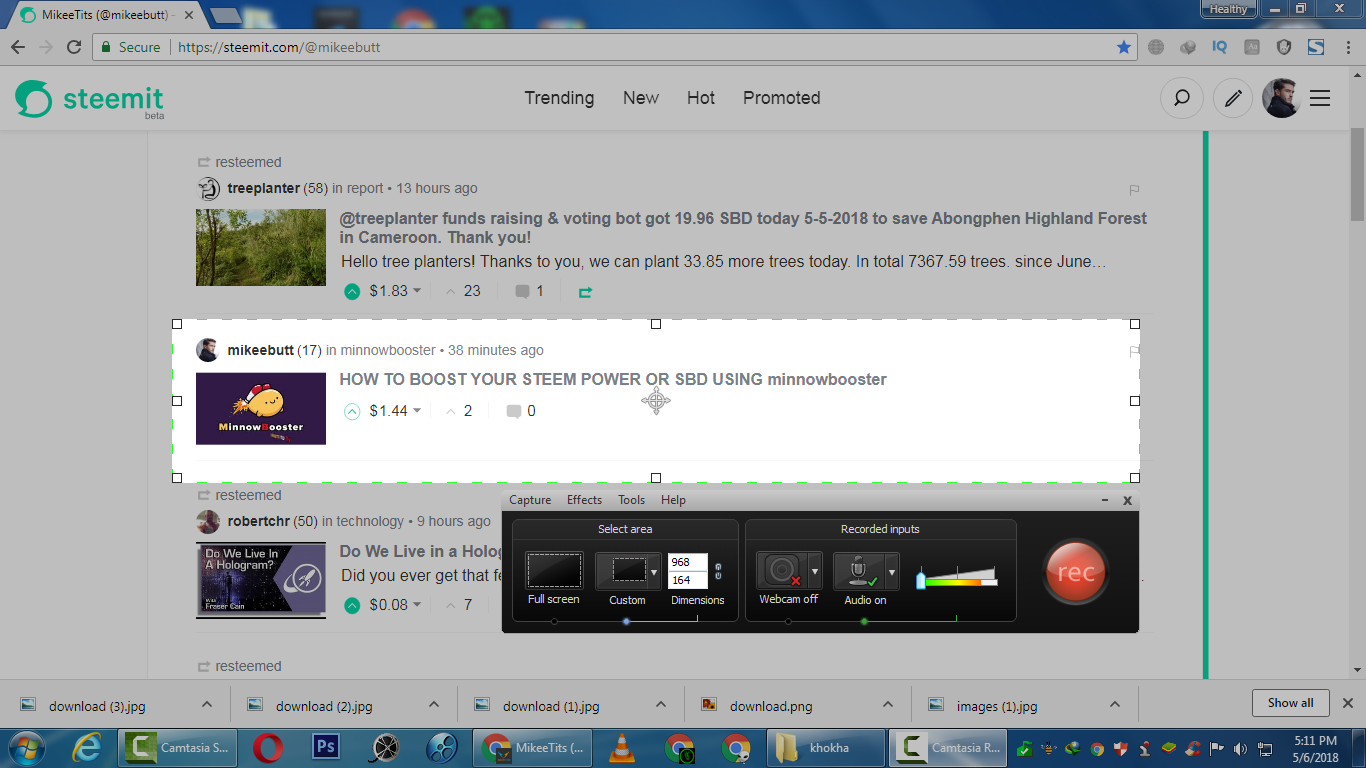
Task: Open the Steemit search icon
Action: 1181,98
